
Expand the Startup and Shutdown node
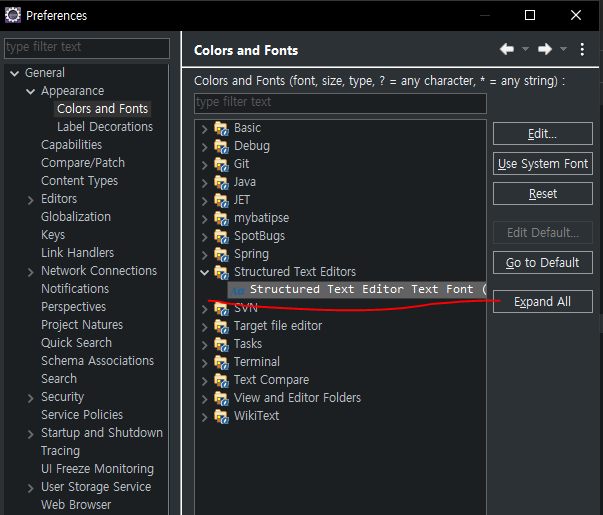click(31, 434)
